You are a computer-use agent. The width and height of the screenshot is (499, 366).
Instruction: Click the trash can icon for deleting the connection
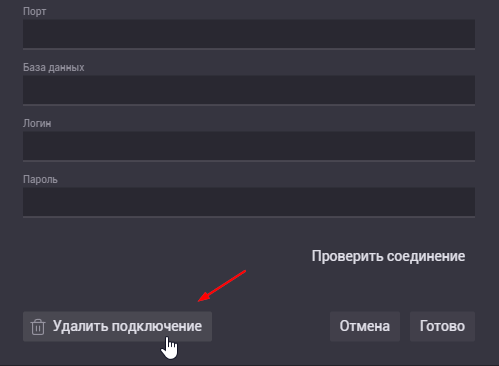[38, 327]
